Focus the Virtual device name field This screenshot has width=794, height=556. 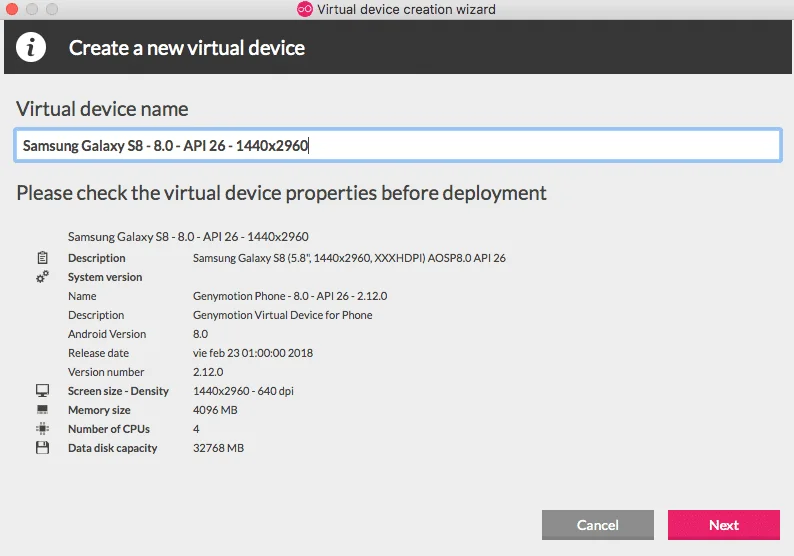click(x=398, y=145)
